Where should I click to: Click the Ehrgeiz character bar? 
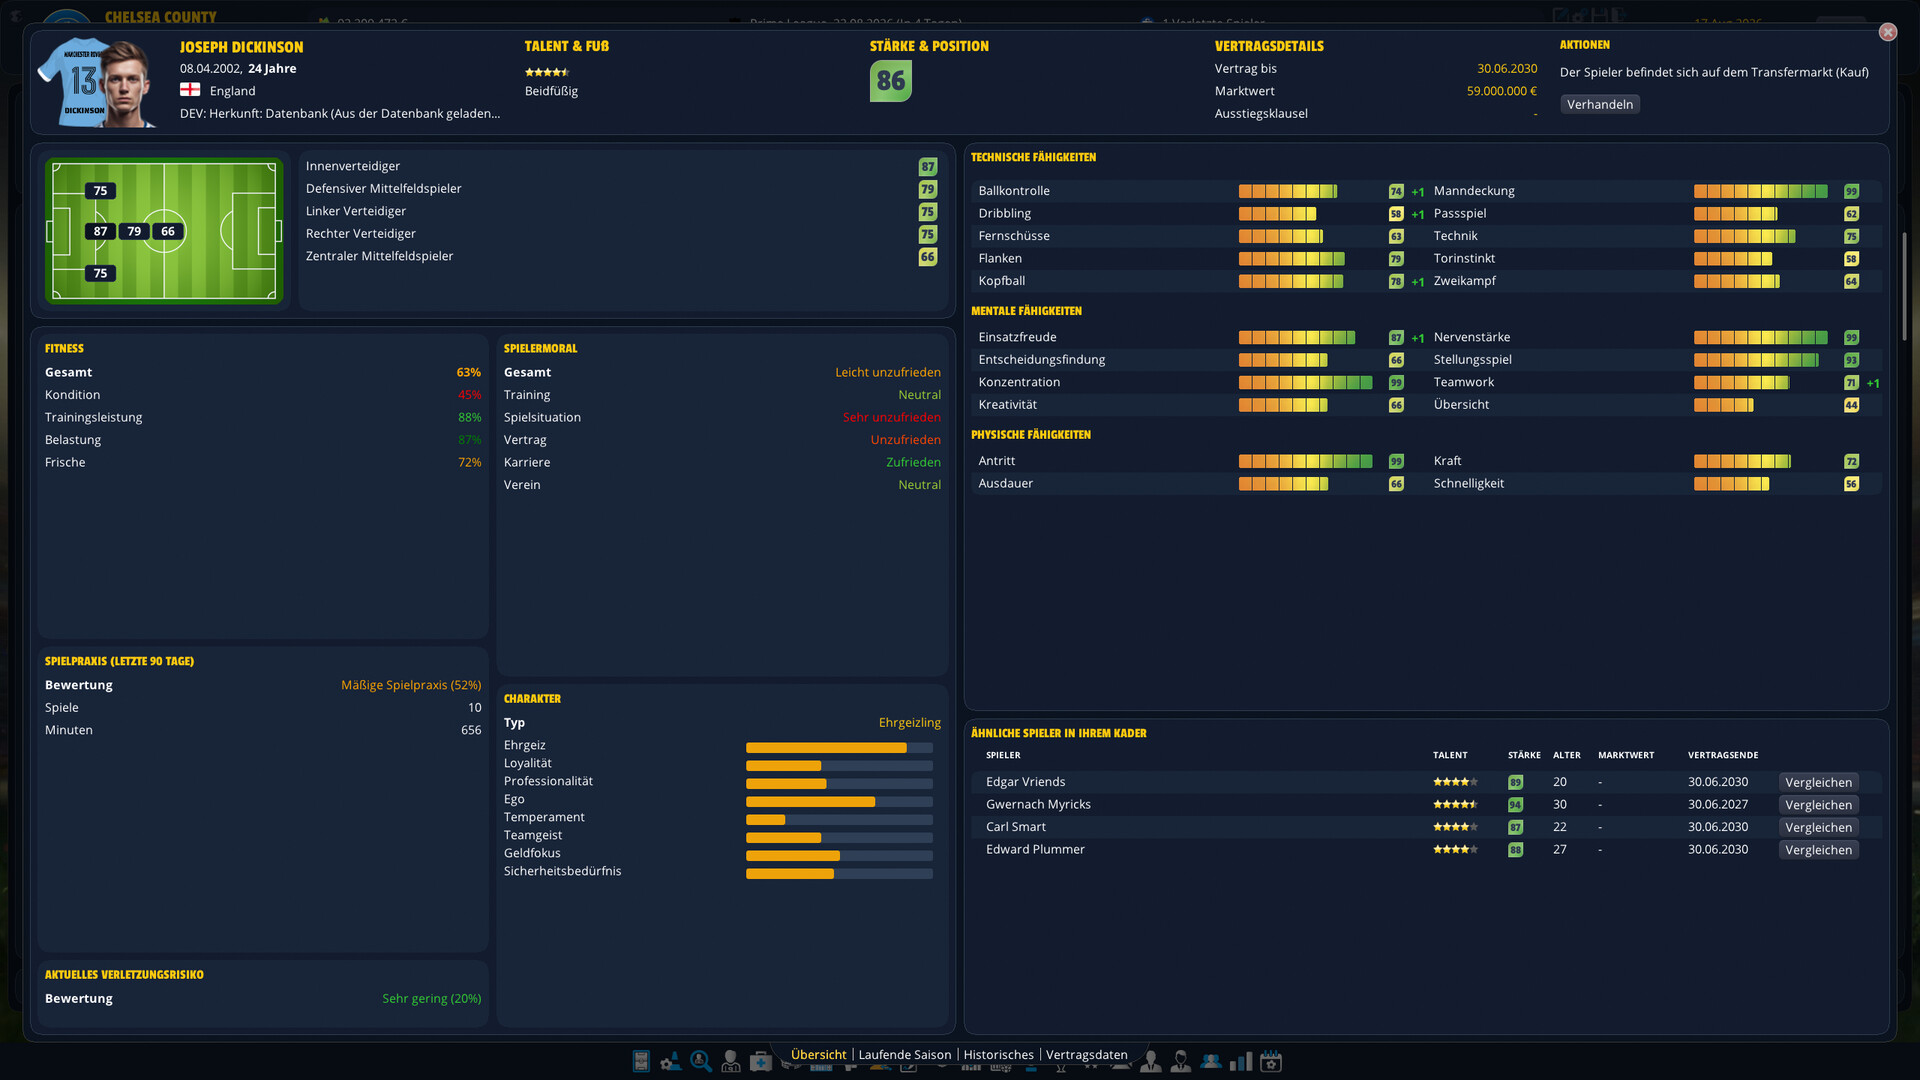pos(839,748)
